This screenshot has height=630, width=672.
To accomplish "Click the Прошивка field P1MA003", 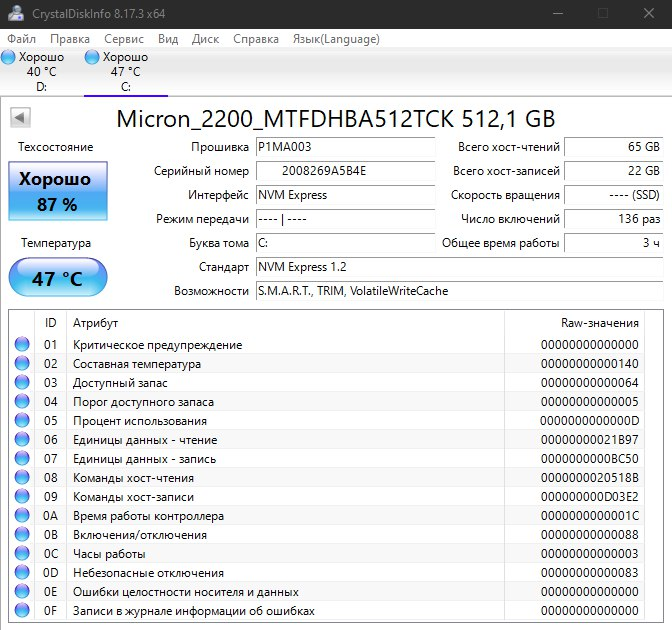I will [345, 147].
